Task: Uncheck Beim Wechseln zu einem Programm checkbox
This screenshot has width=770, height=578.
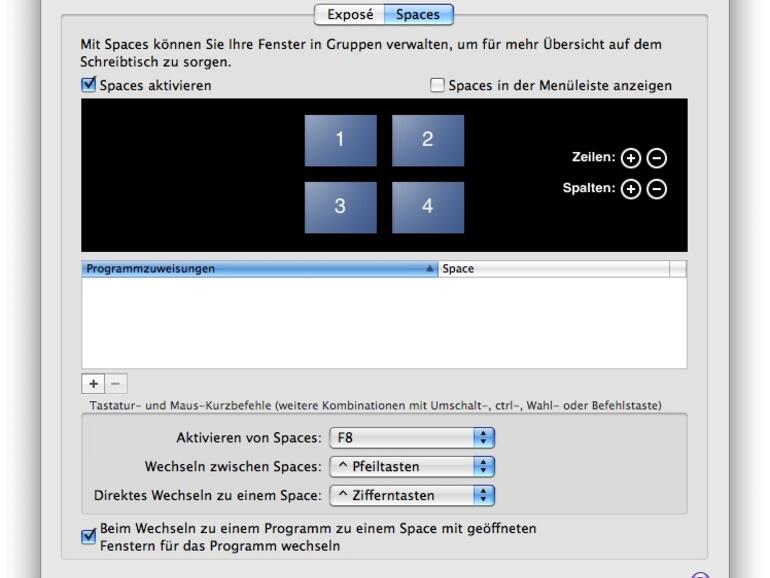Action: point(89,536)
